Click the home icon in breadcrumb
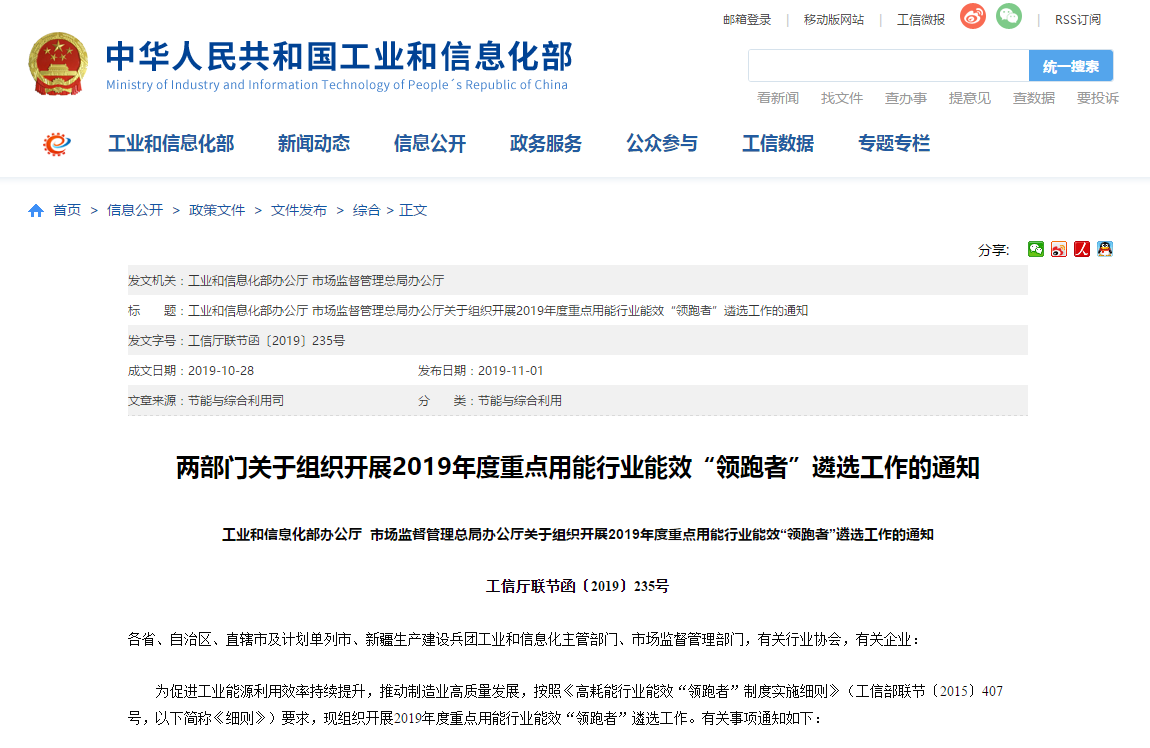The image size is (1150, 748). (x=36, y=211)
